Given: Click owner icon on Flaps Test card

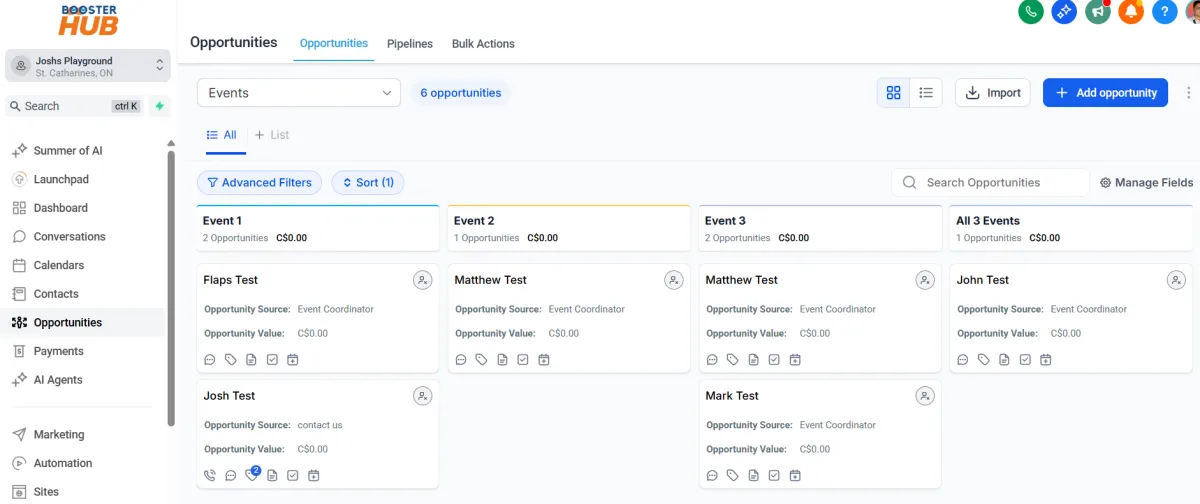Looking at the screenshot, I should (x=423, y=281).
